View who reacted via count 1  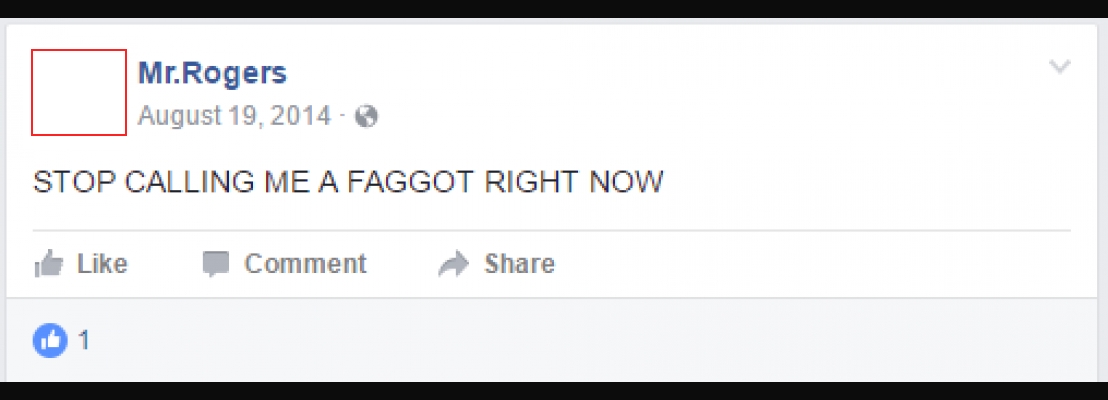click(84, 341)
